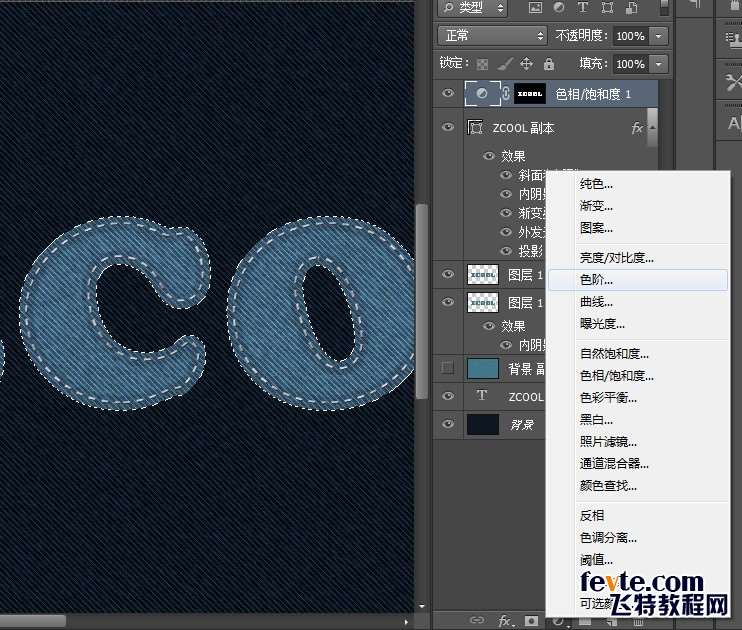Open the blend mode 正常 dropdown

click(x=492, y=35)
